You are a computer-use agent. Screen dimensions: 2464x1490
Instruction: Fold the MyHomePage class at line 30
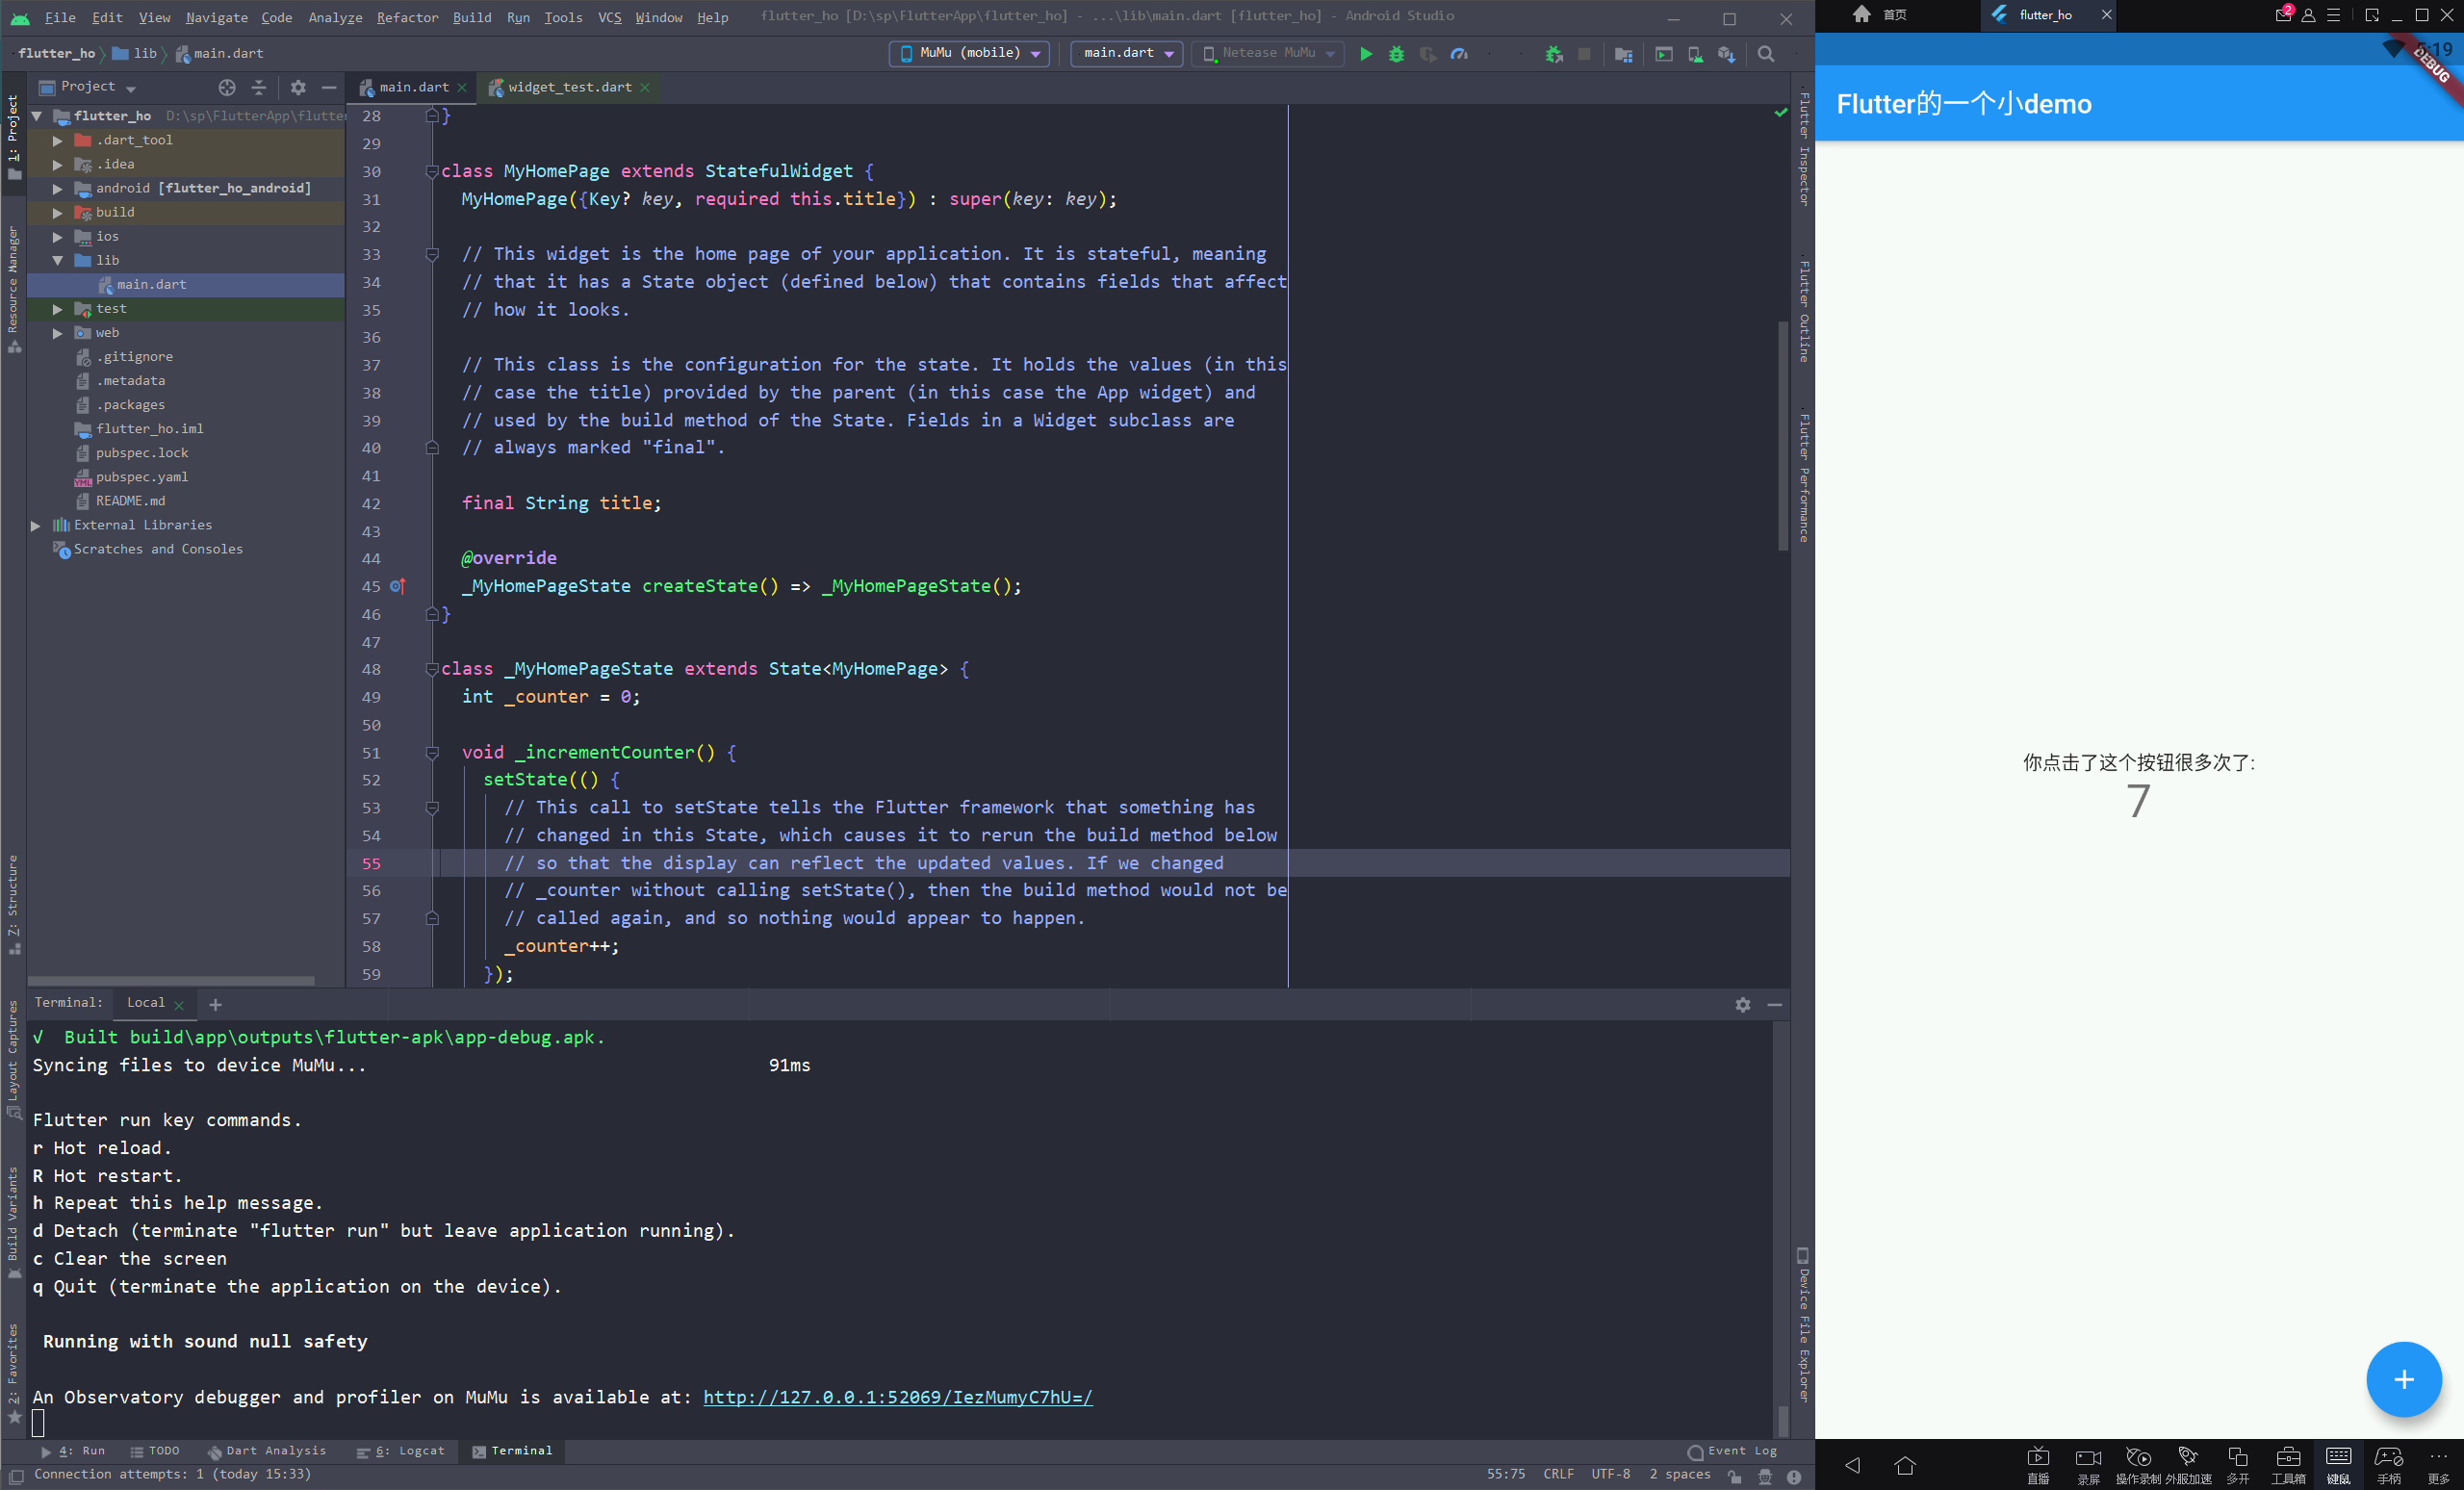click(x=432, y=171)
